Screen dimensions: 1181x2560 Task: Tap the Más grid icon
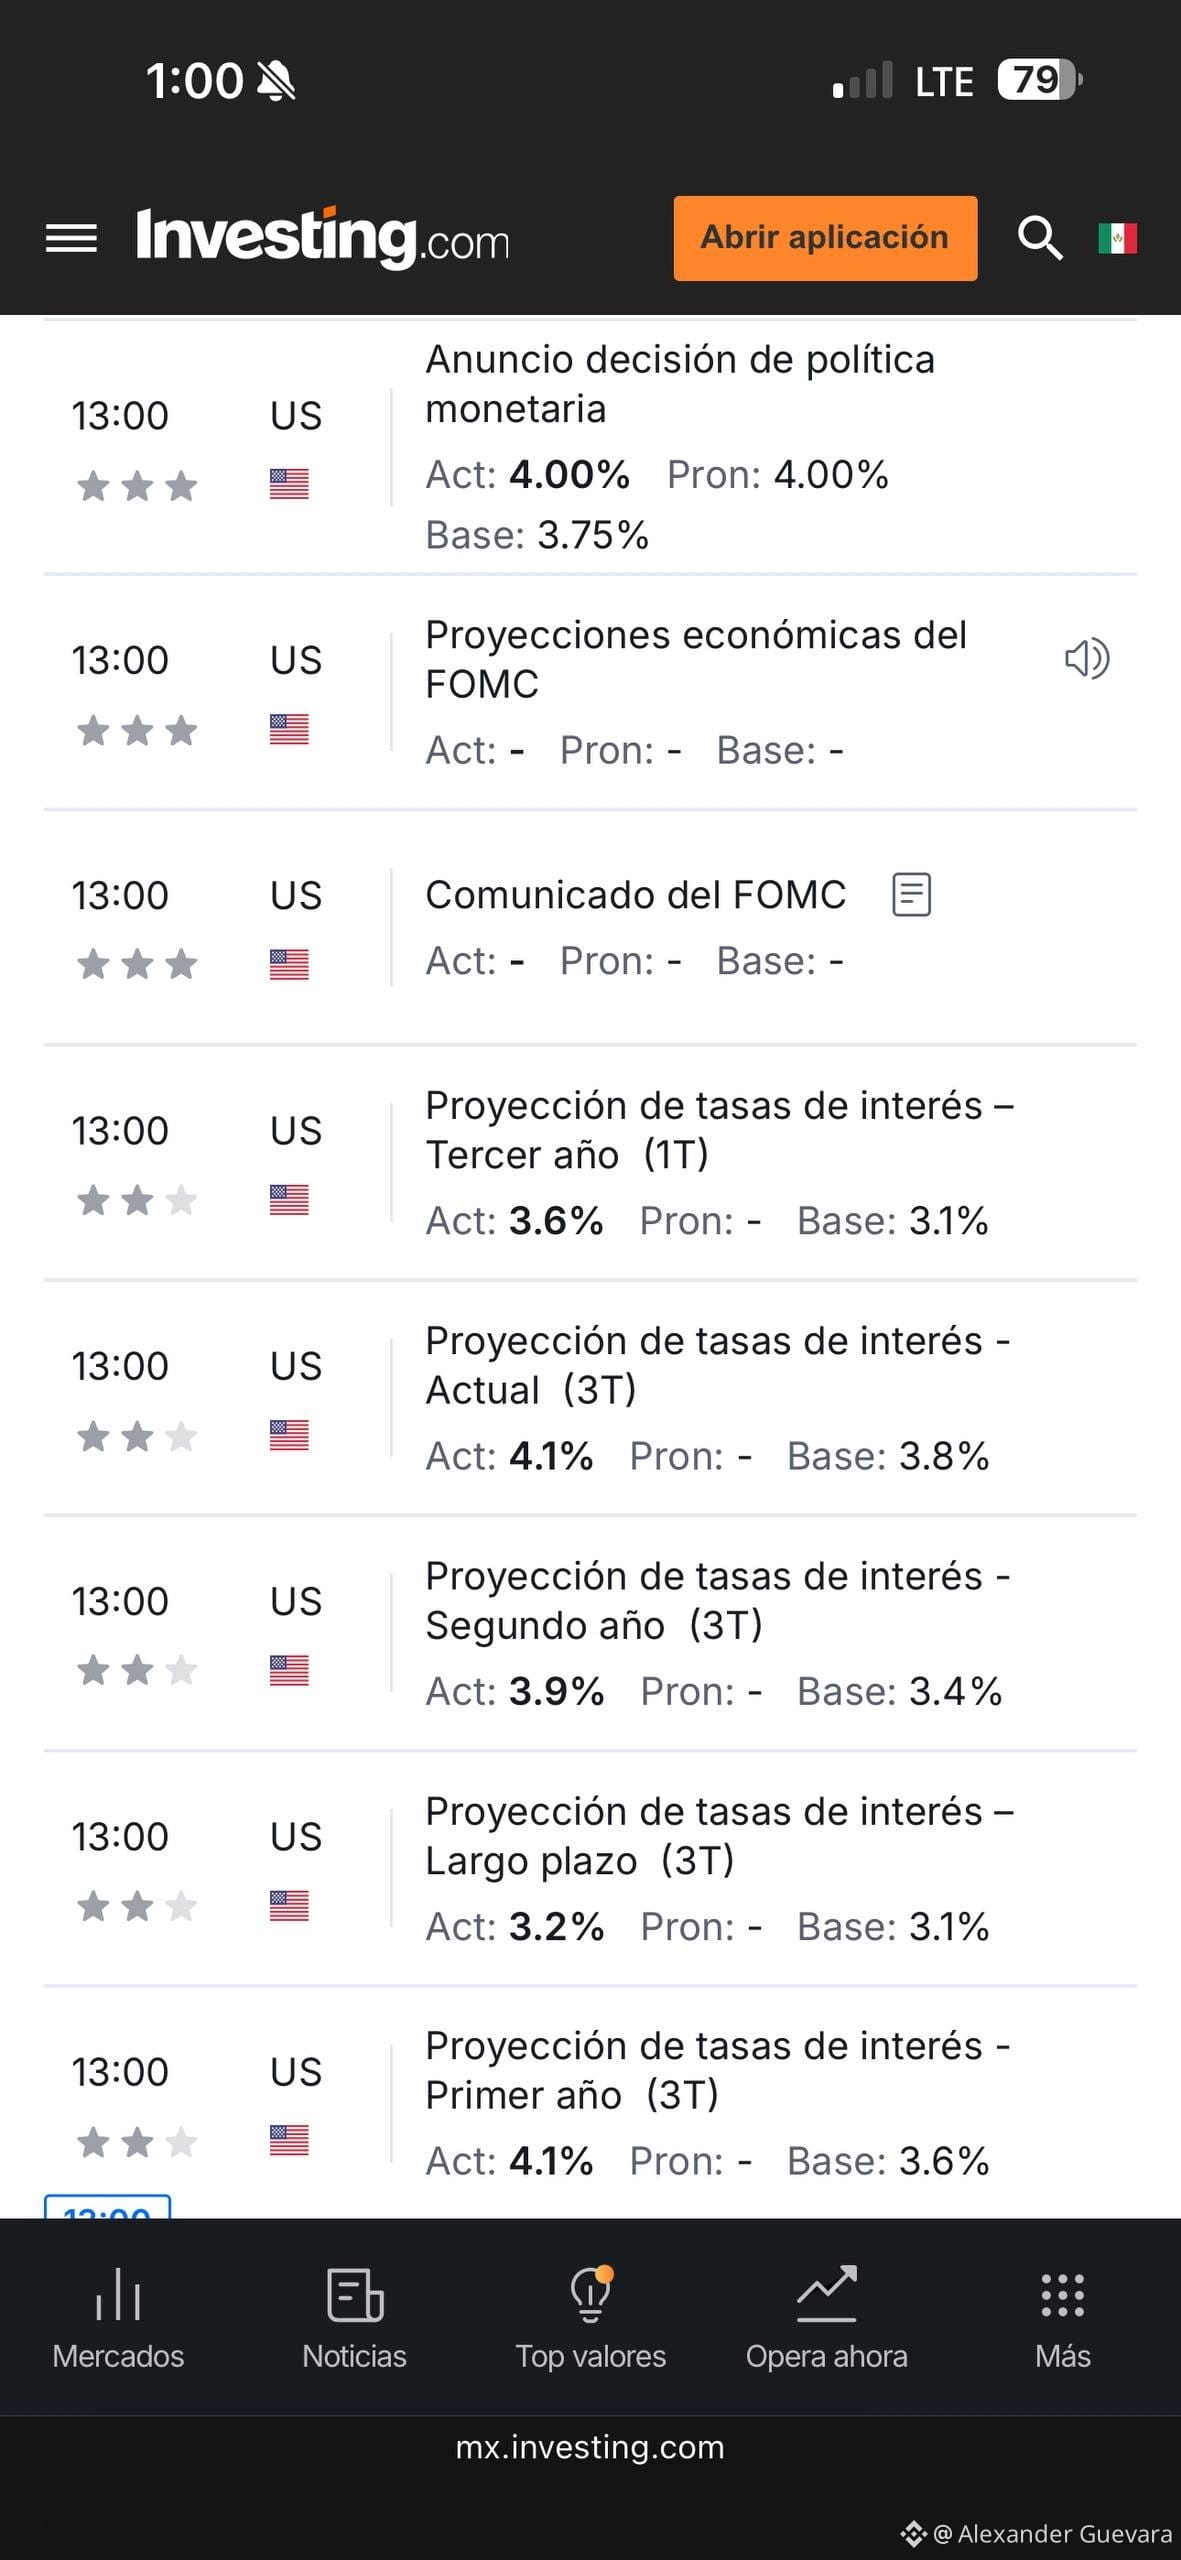click(x=1062, y=2318)
